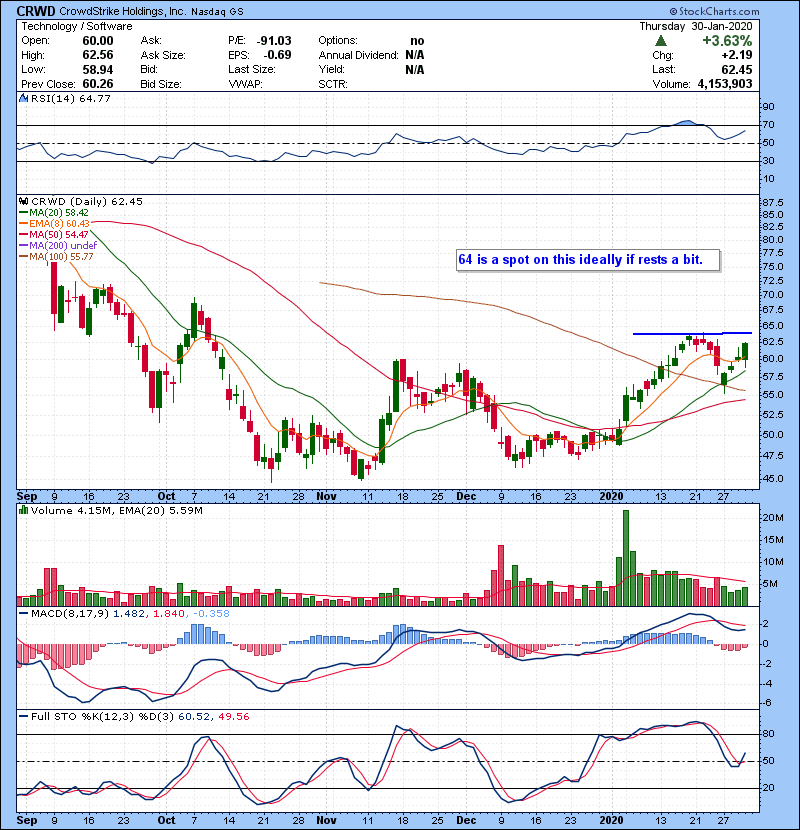This screenshot has width=800, height=830.
Task: Click the SCTR label
Action: (333, 84)
